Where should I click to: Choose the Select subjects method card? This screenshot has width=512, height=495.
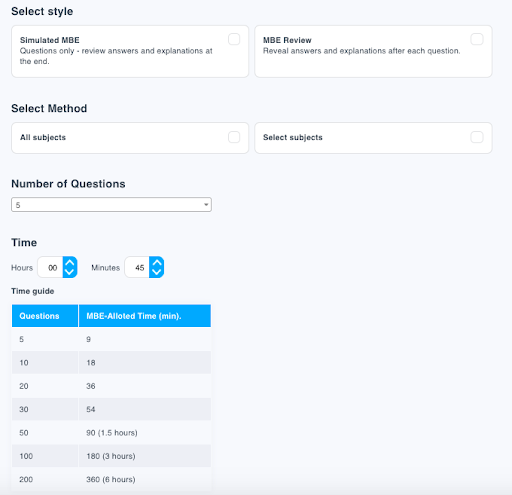373,138
